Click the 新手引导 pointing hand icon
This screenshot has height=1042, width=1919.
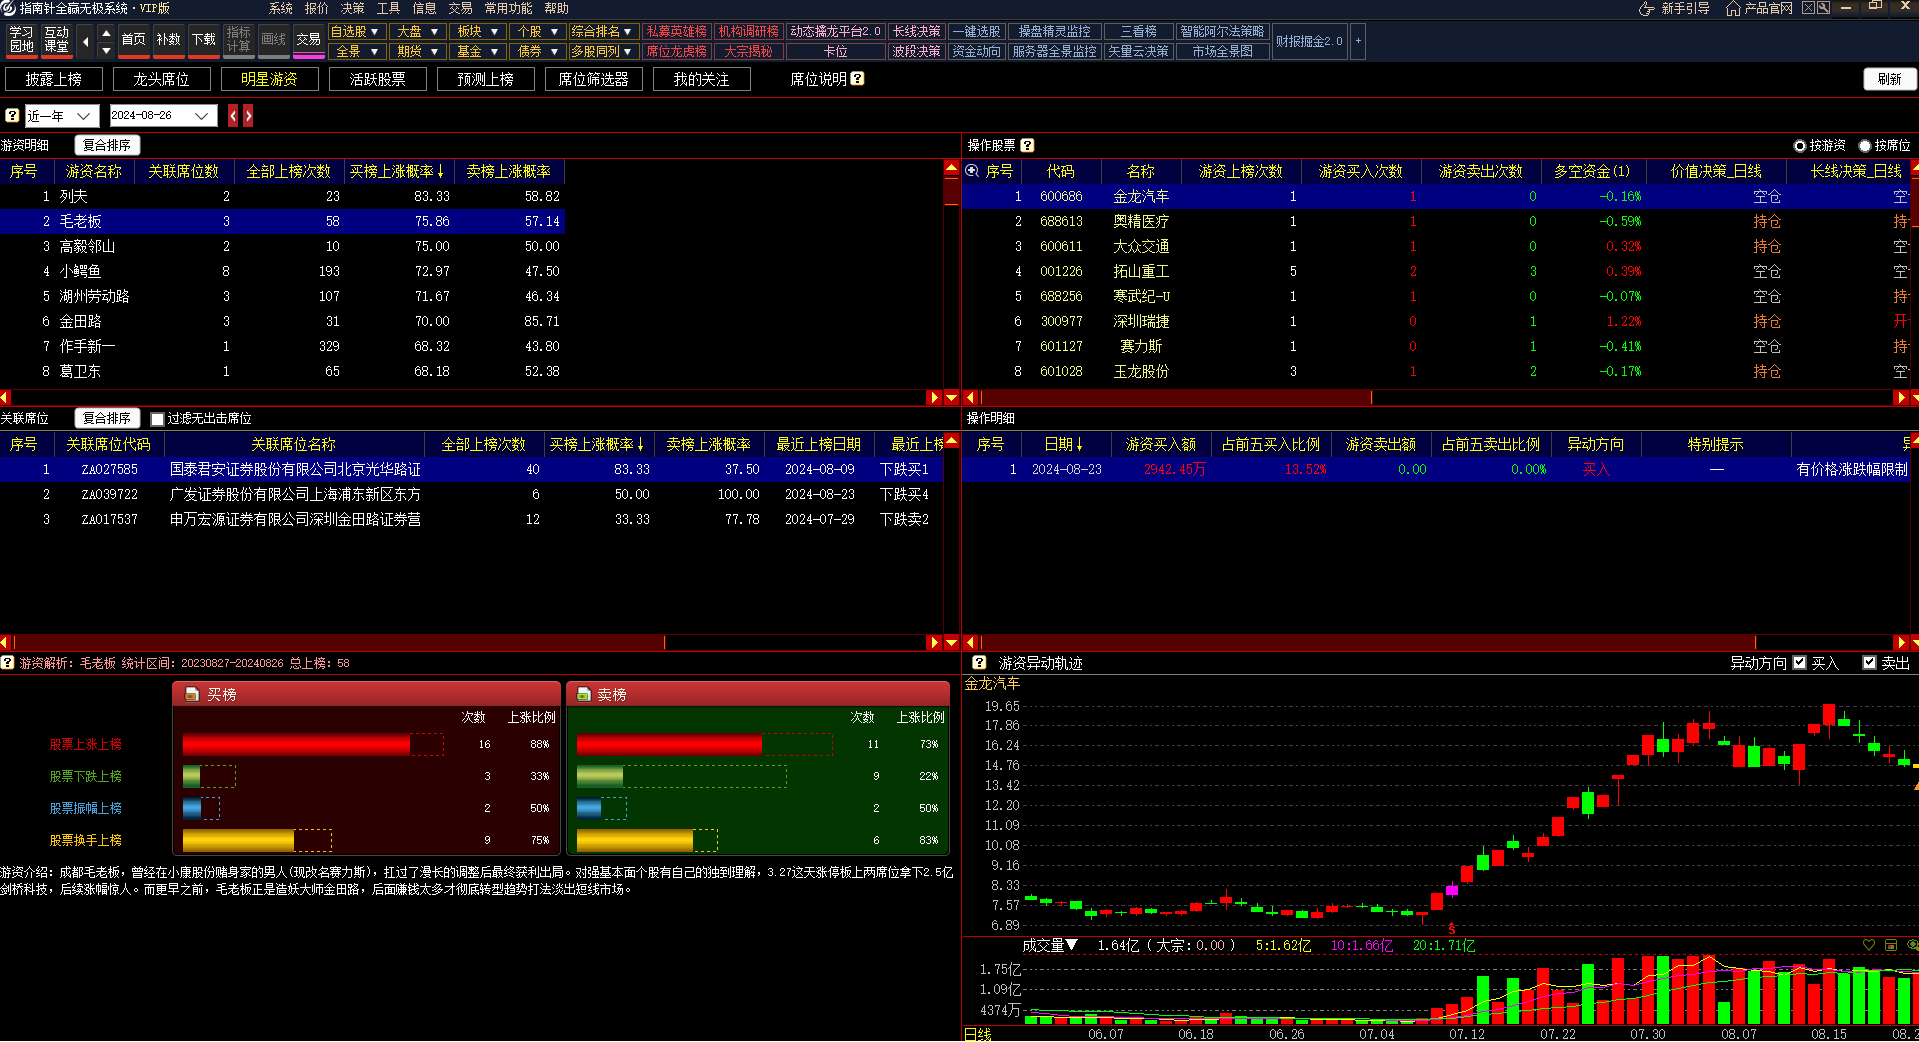tap(1646, 8)
